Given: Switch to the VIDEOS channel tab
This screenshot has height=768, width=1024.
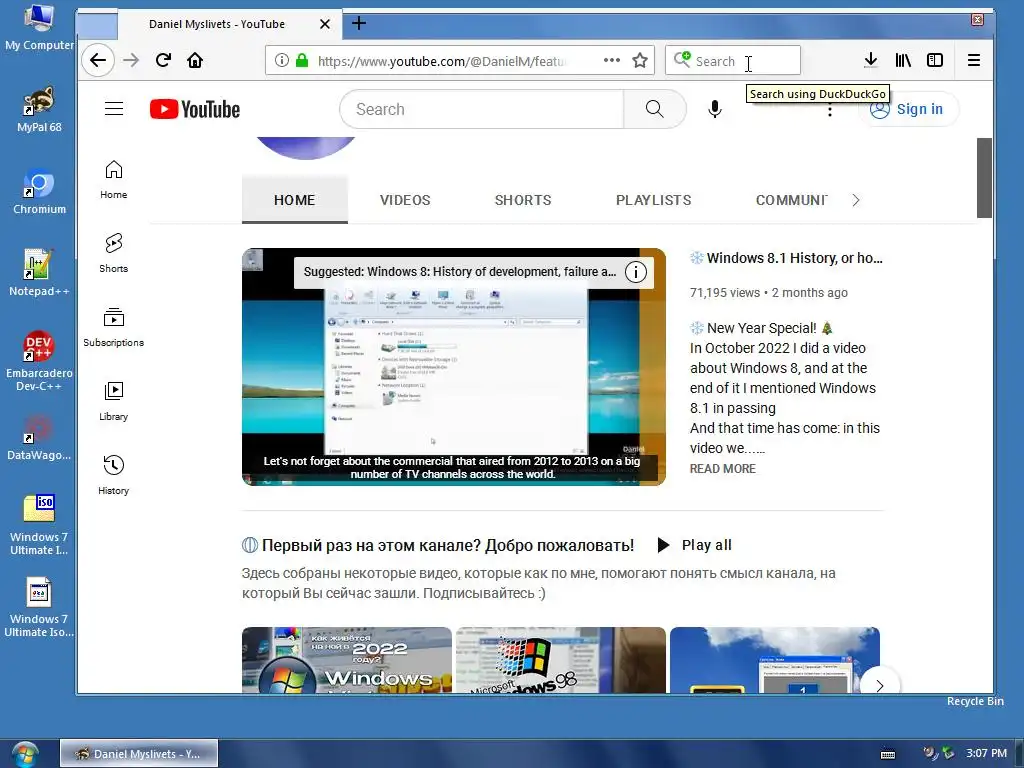Looking at the screenshot, I should [x=405, y=200].
